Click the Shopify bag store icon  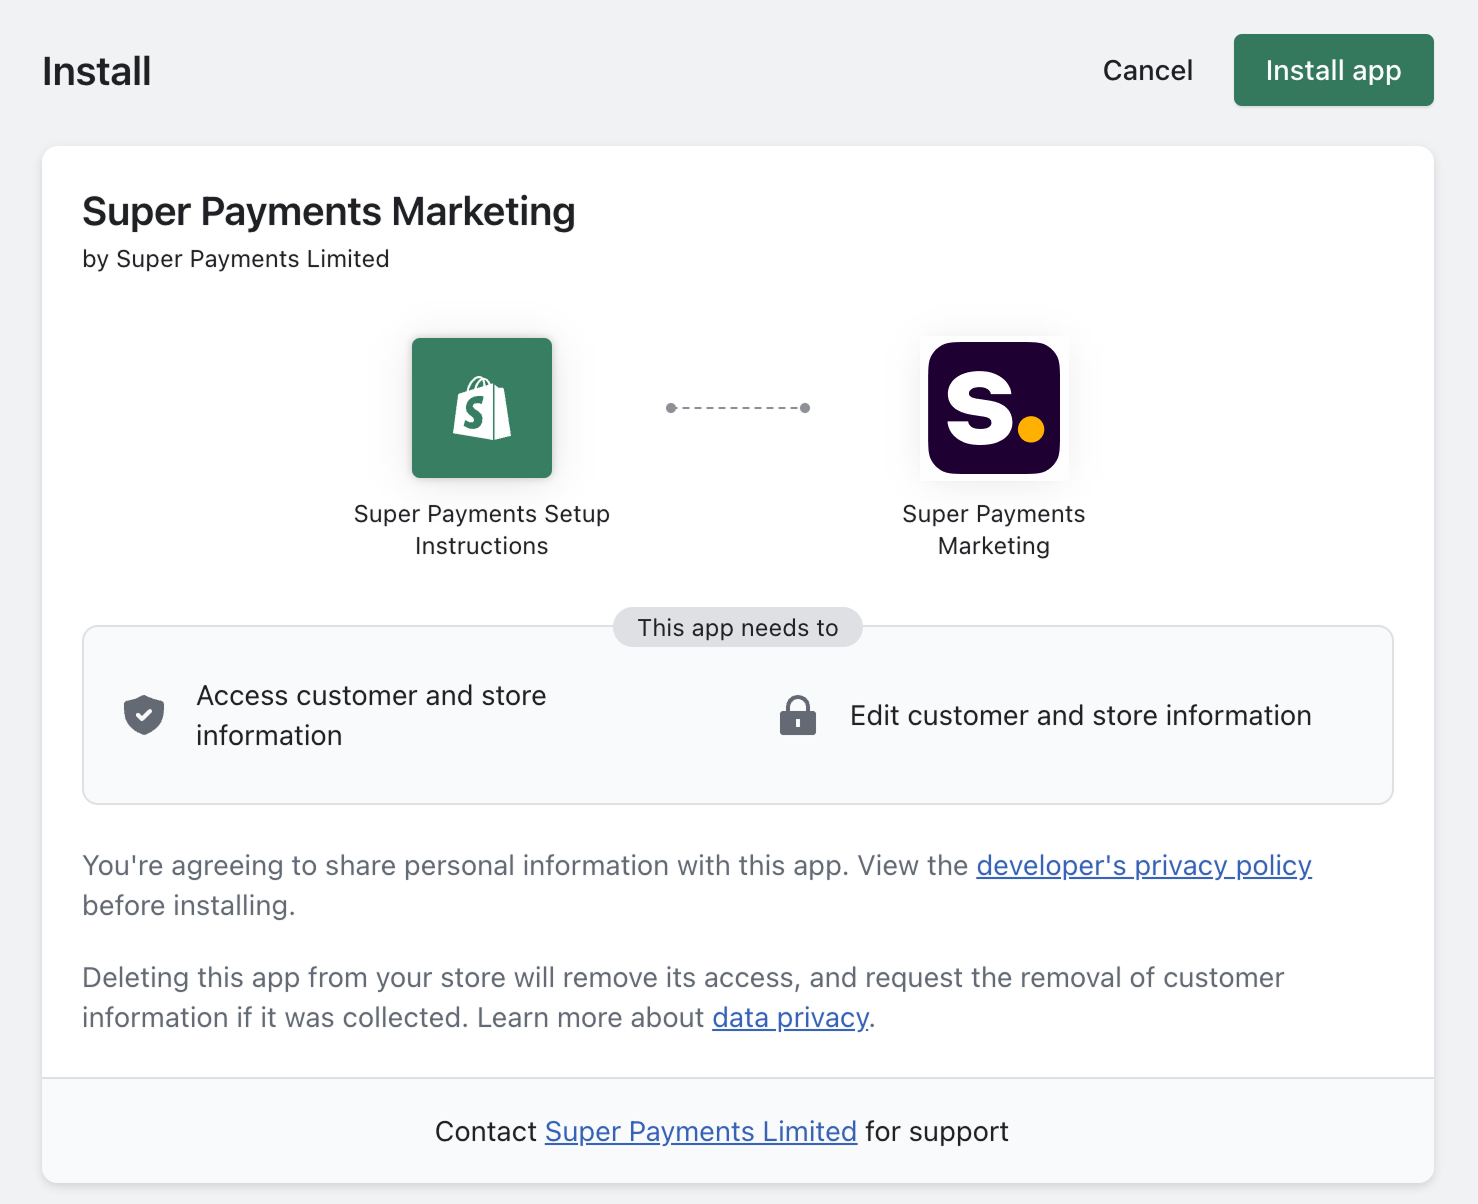pos(482,408)
